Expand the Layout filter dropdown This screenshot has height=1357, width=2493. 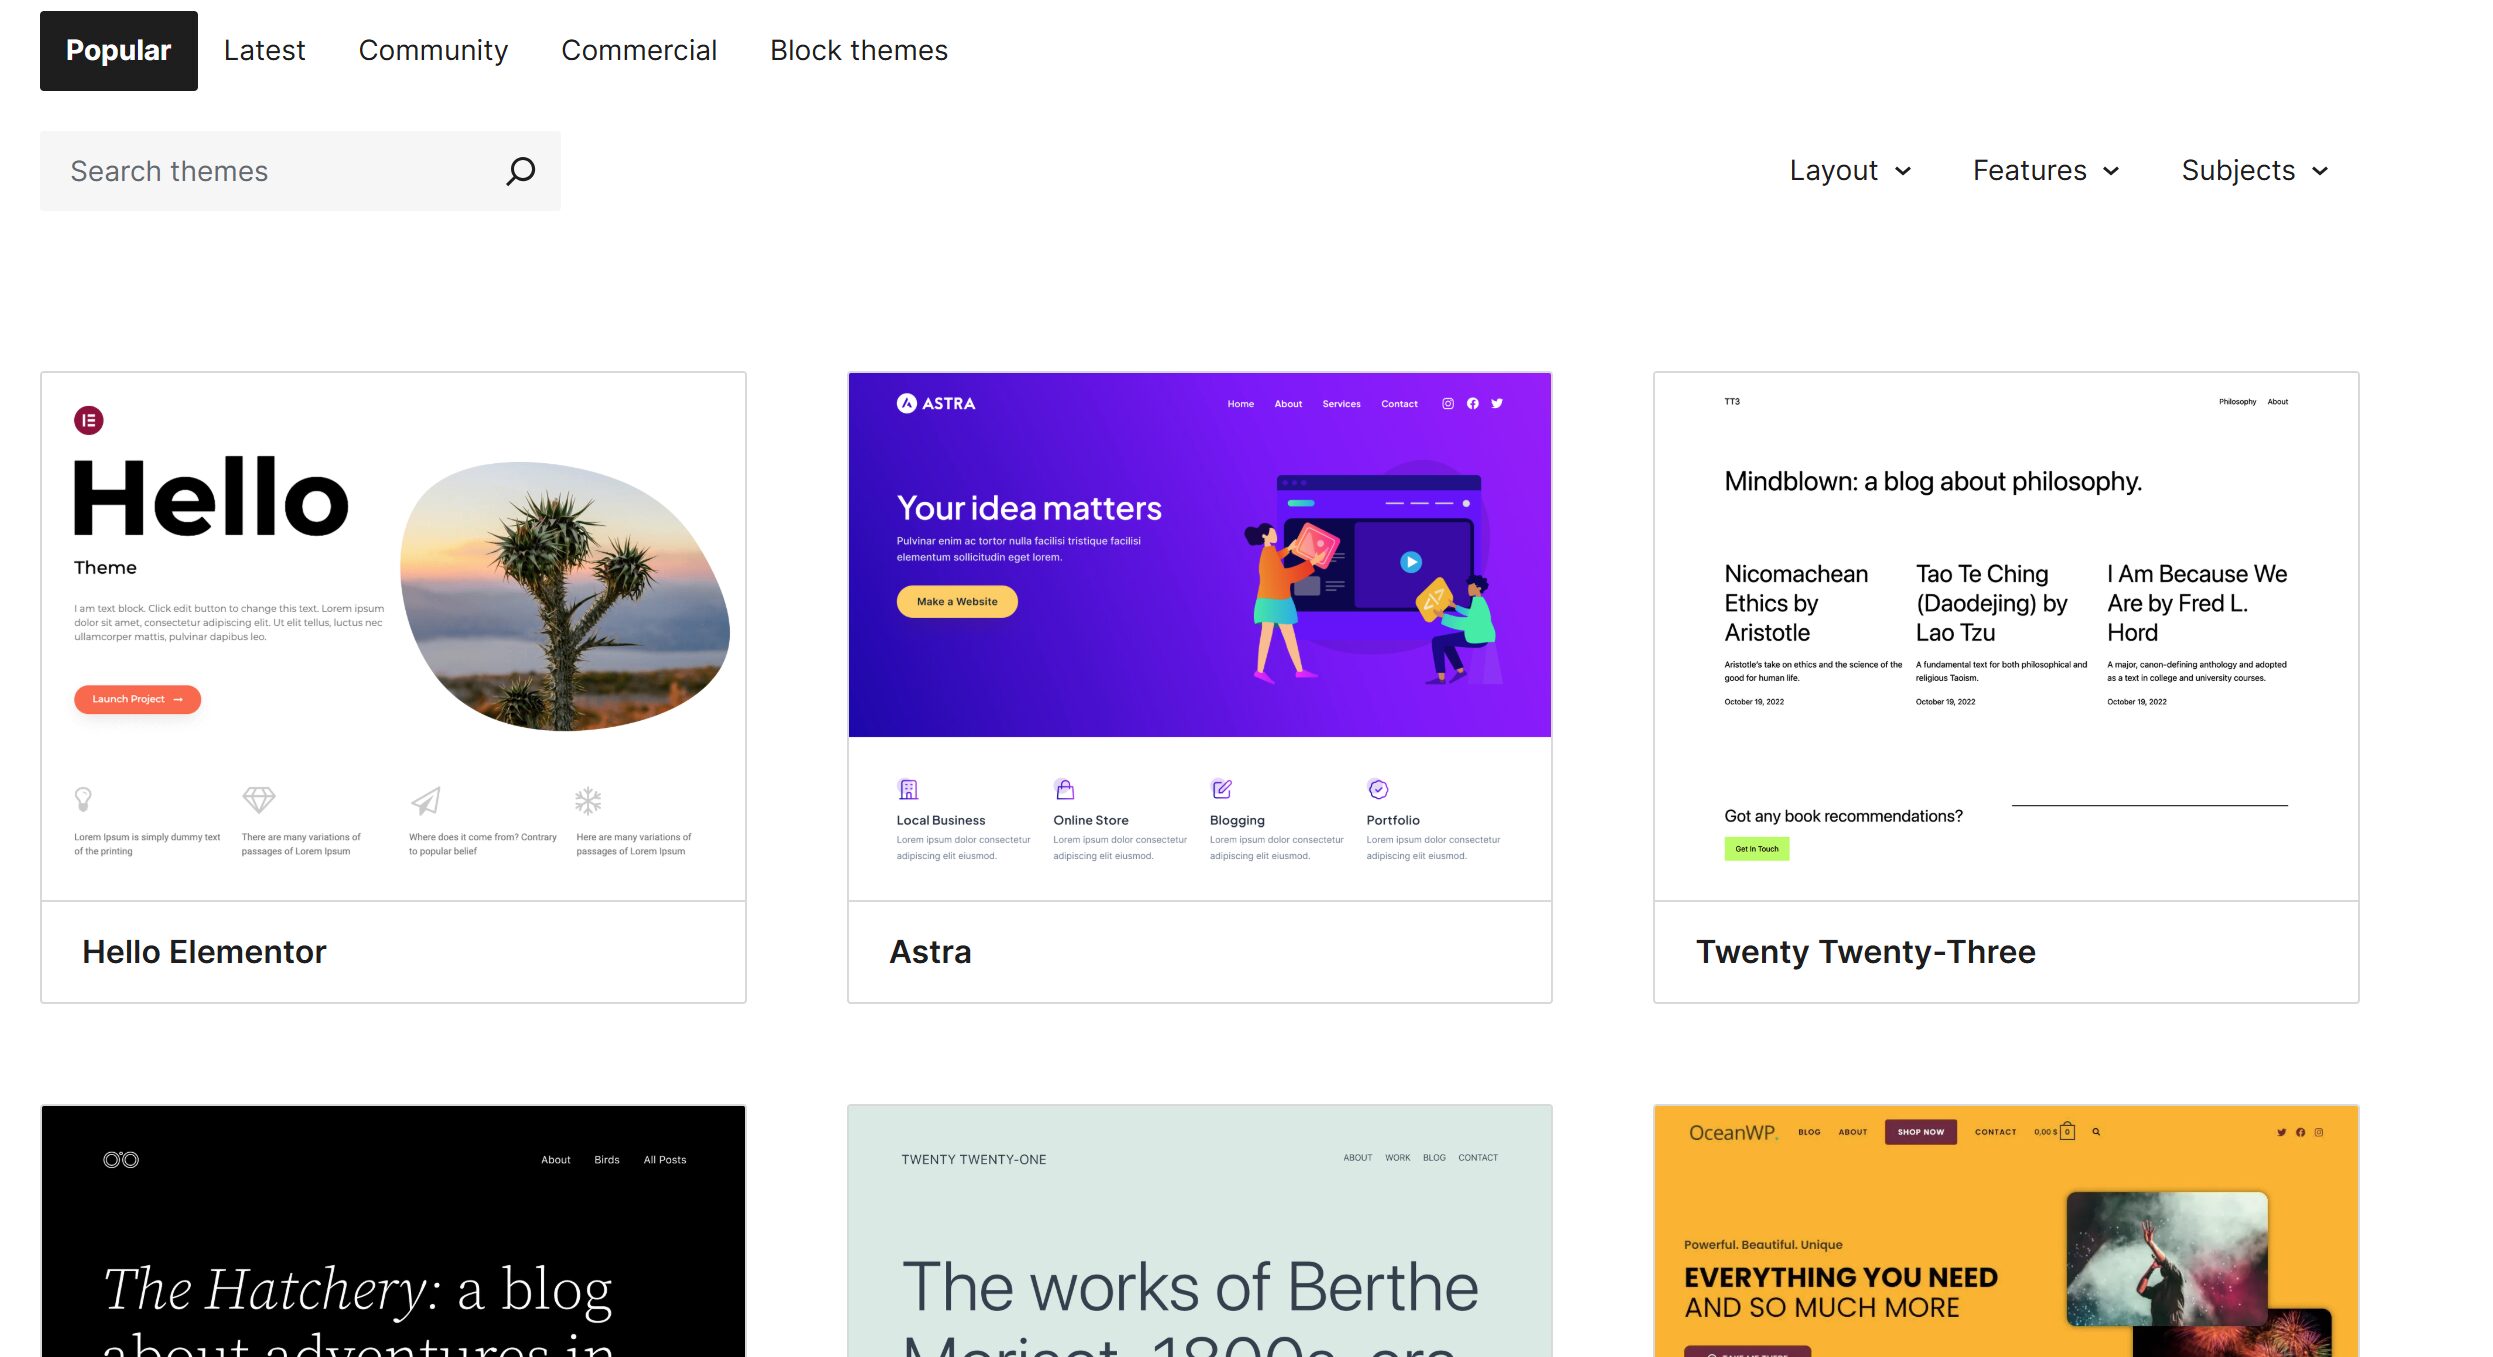(x=1850, y=171)
